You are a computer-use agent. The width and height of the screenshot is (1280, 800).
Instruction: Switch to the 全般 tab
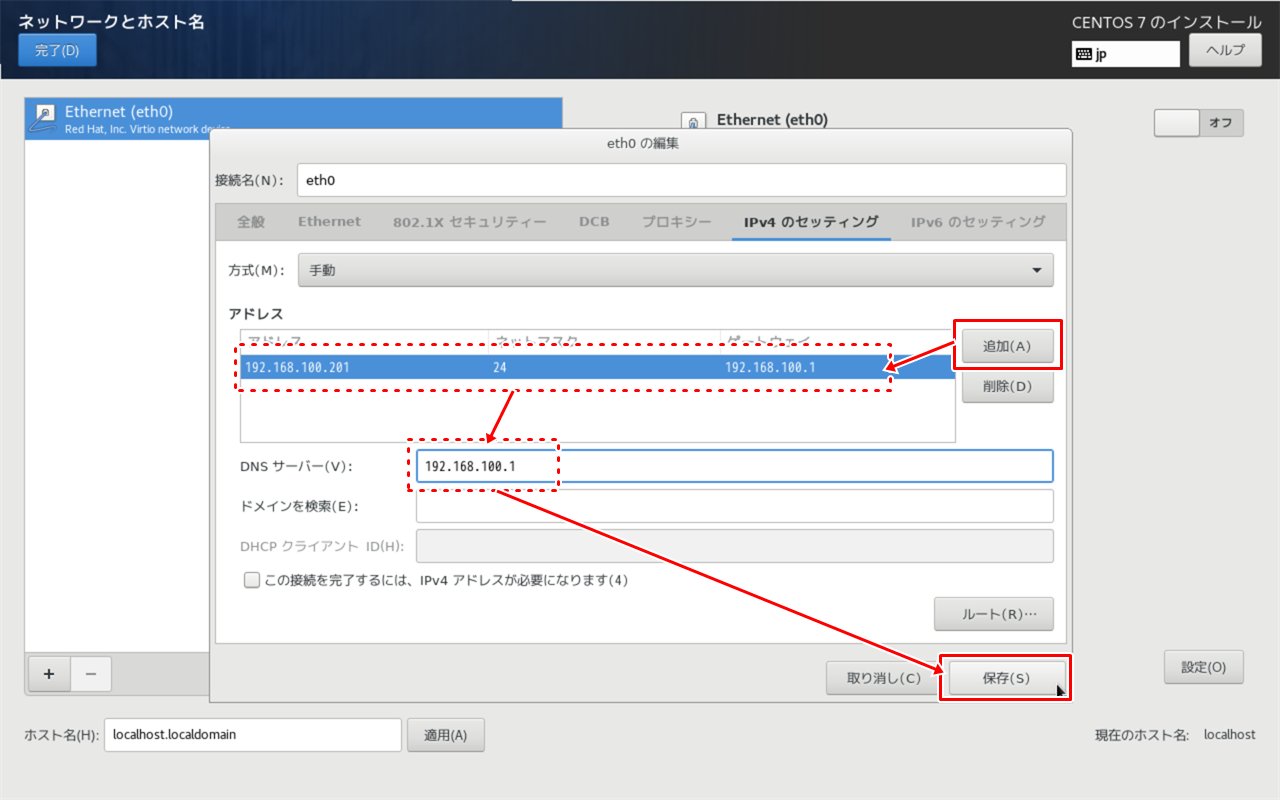click(249, 221)
